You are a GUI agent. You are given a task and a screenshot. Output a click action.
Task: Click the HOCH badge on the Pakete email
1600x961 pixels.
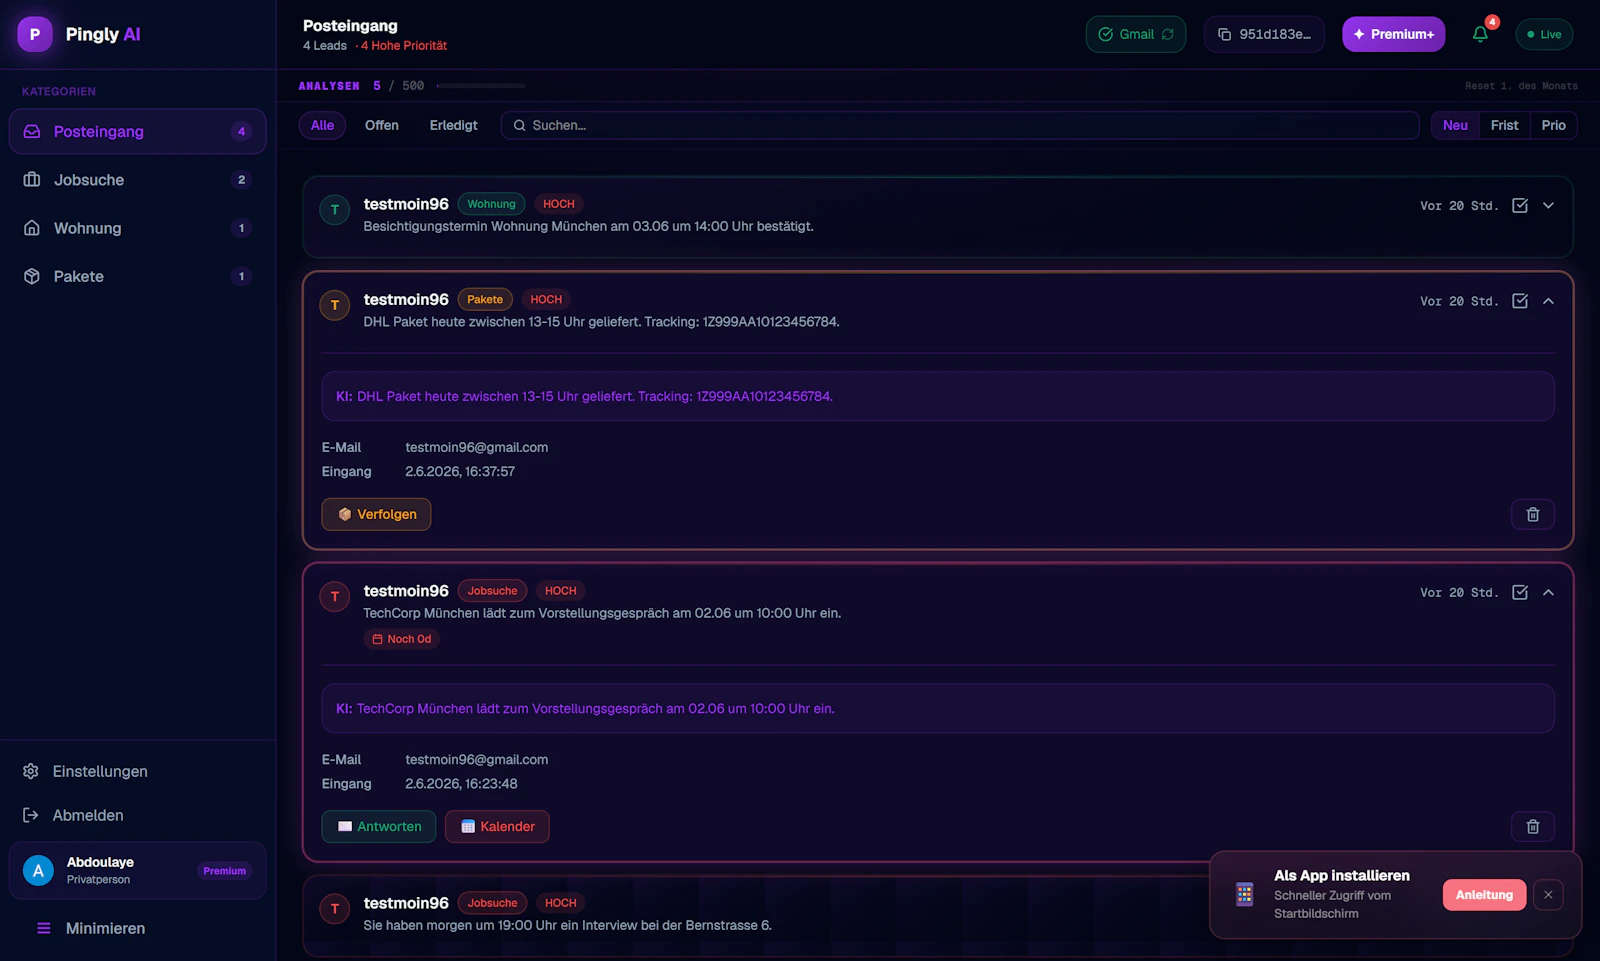point(546,299)
